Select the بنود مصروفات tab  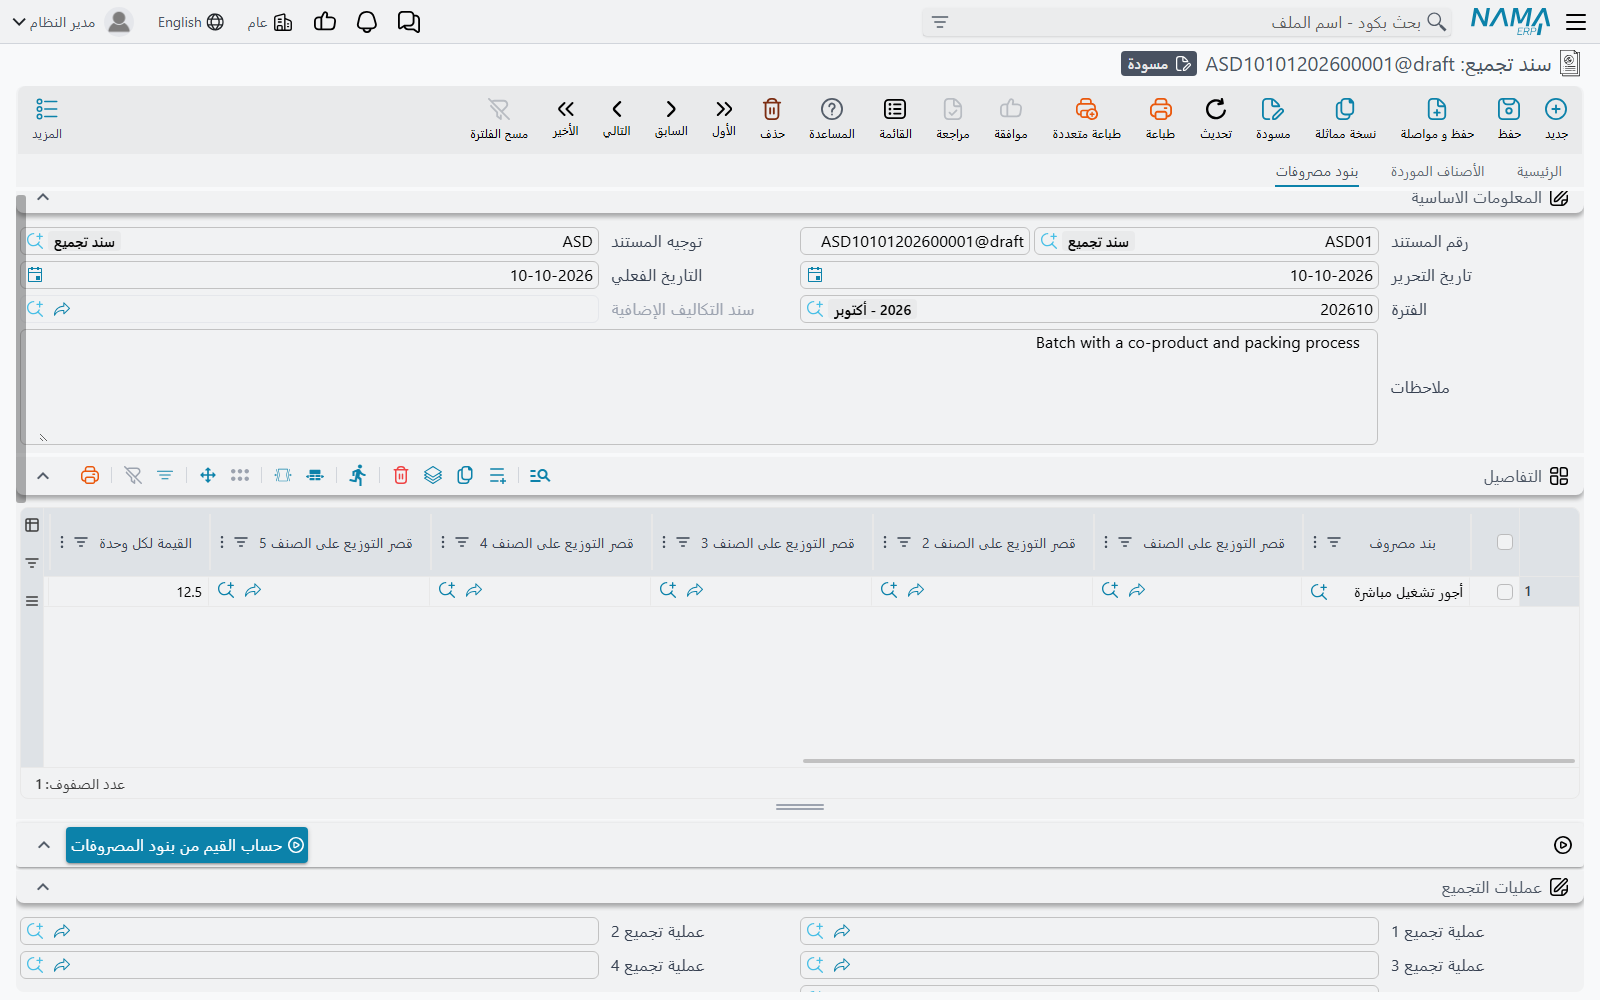(1317, 172)
